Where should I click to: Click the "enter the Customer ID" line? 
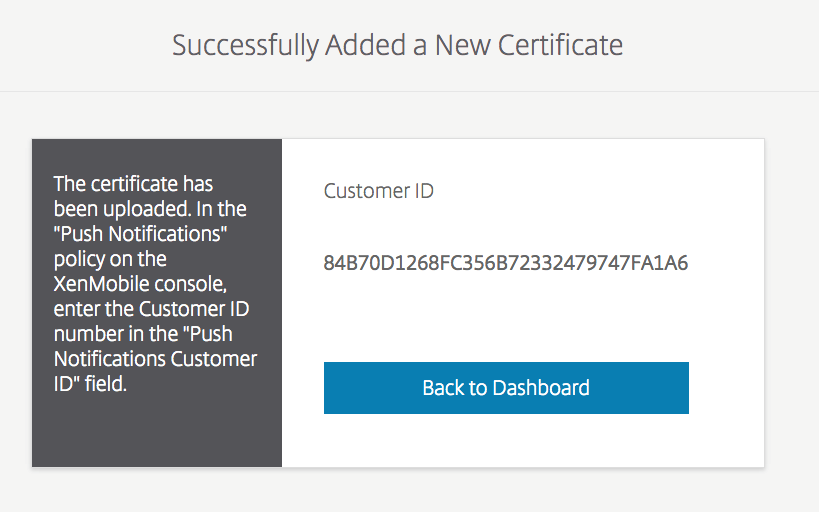coord(150,309)
